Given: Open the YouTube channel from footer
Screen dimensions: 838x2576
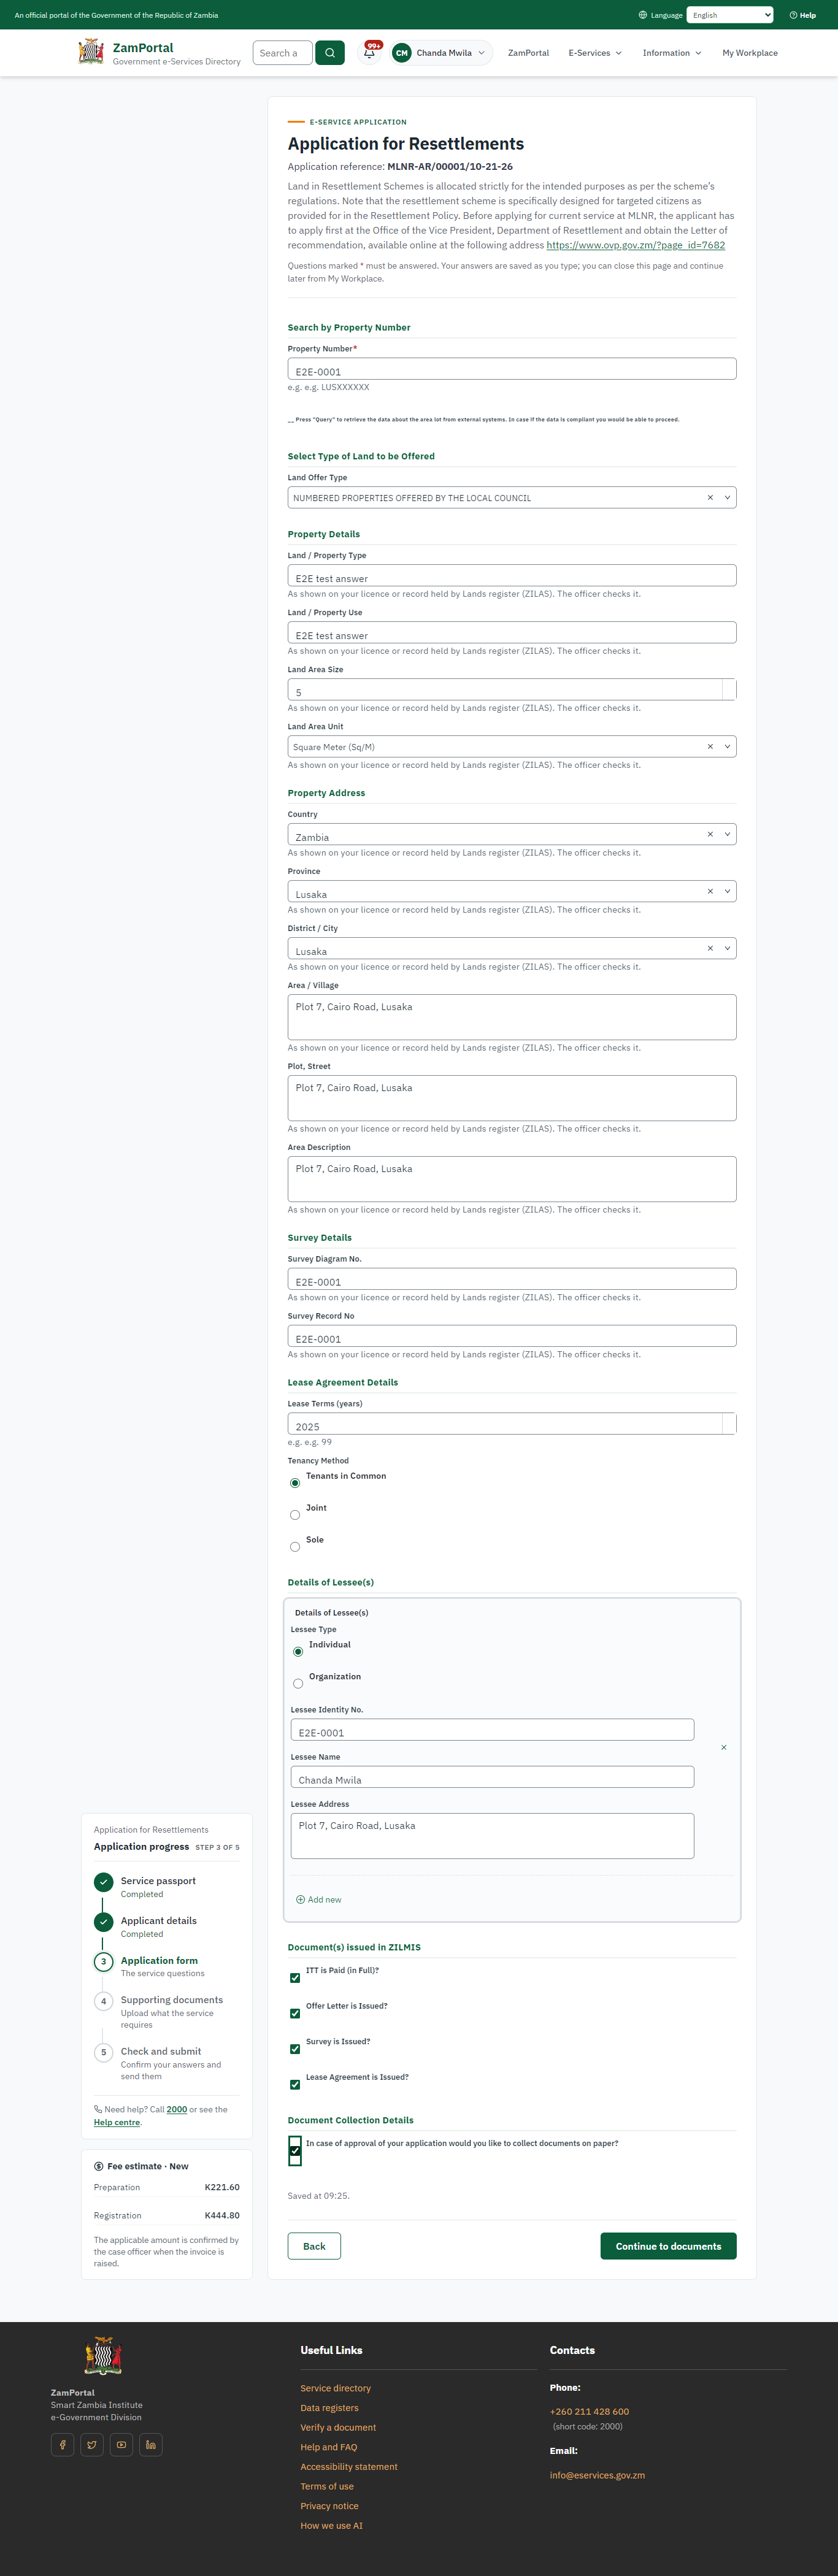Looking at the screenshot, I should pos(121,2445).
